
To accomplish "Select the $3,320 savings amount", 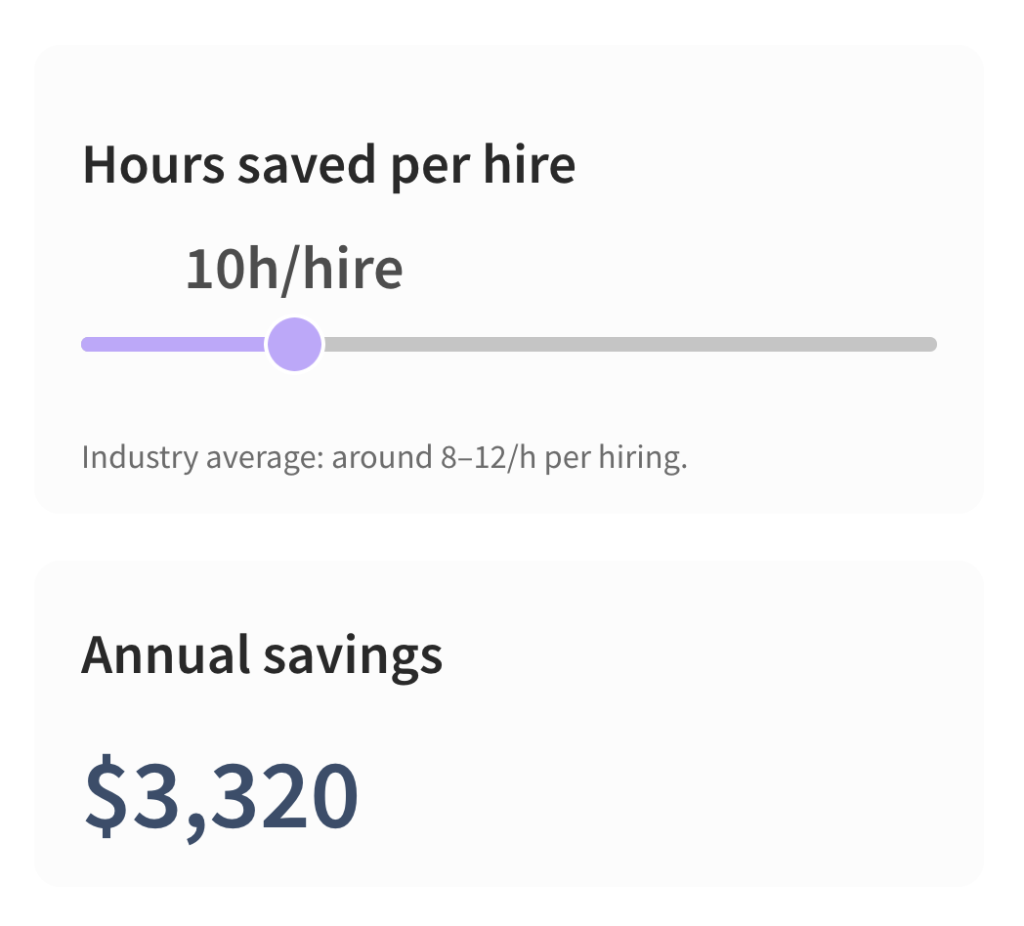I will (221, 795).
